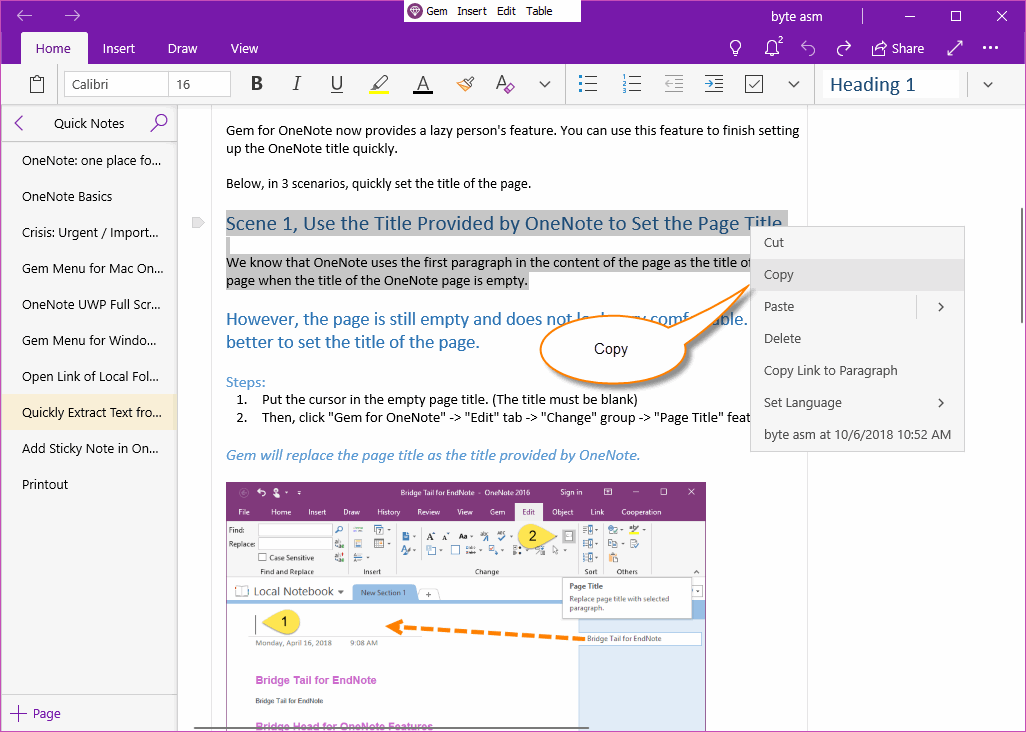Choose Copy in the context menu

(x=857, y=275)
